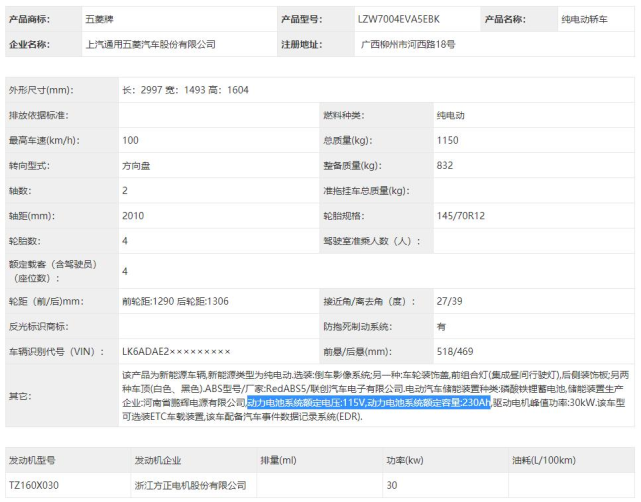The height and width of the screenshot is (502, 641).
Task: Click the 其它 row label
Action: click(20, 396)
